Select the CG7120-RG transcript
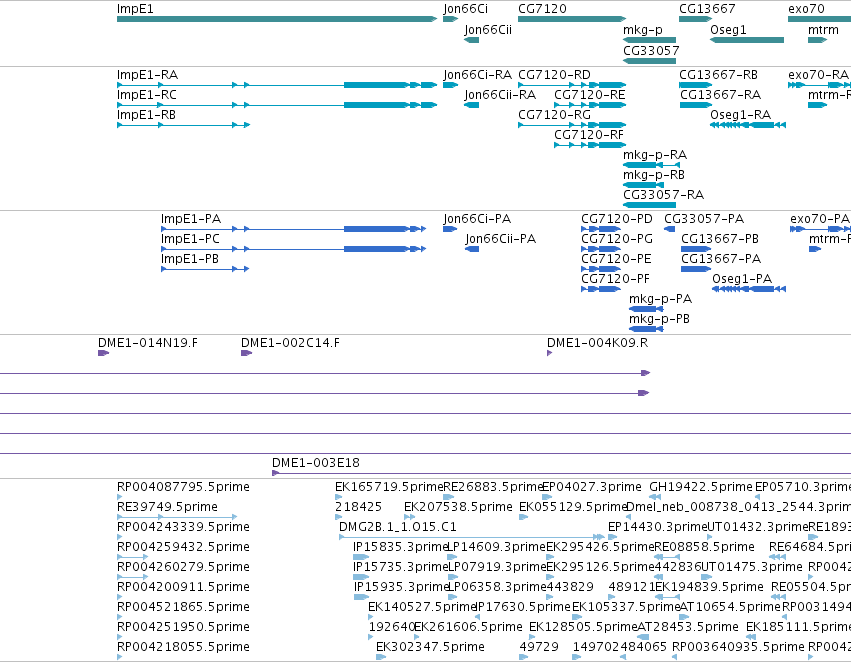This screenshot has height=662, width=851. 572,125
